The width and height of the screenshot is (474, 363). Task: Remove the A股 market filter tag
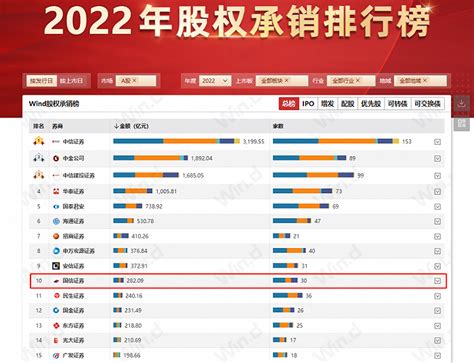pyautogui.click(x=134, y=80)
